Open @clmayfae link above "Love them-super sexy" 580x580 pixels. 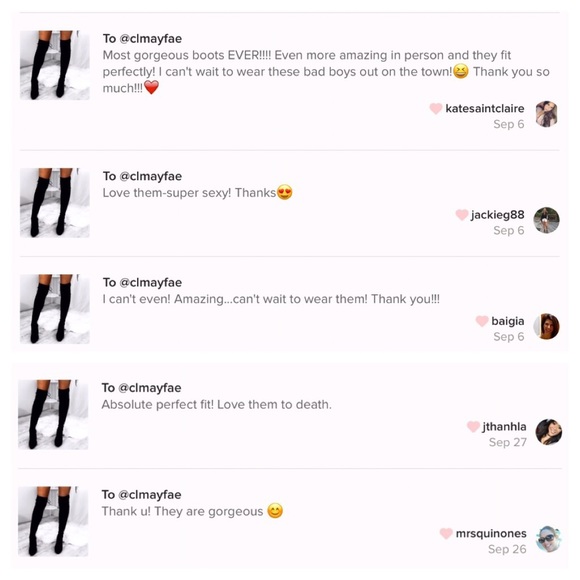pos(151,176)
